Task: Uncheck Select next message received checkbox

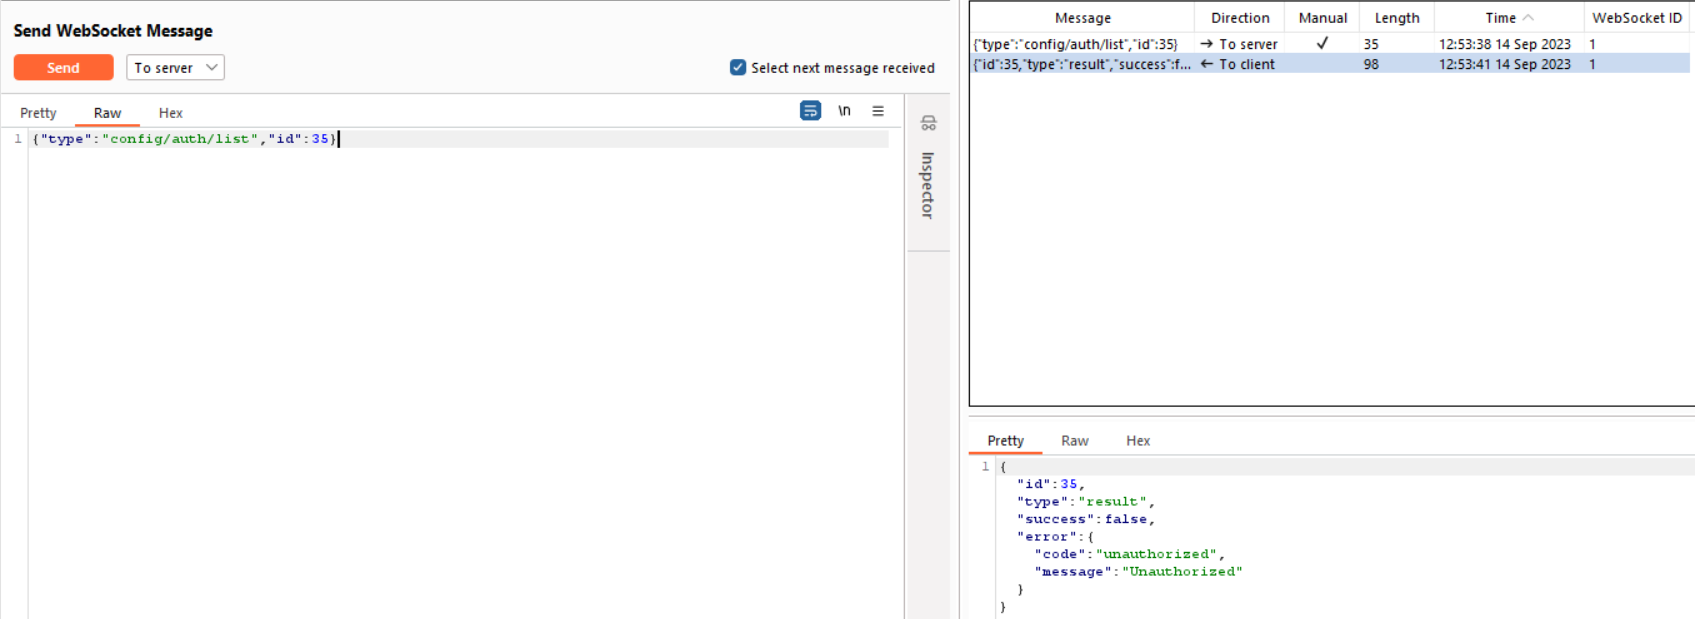Action: coord(738,68)
